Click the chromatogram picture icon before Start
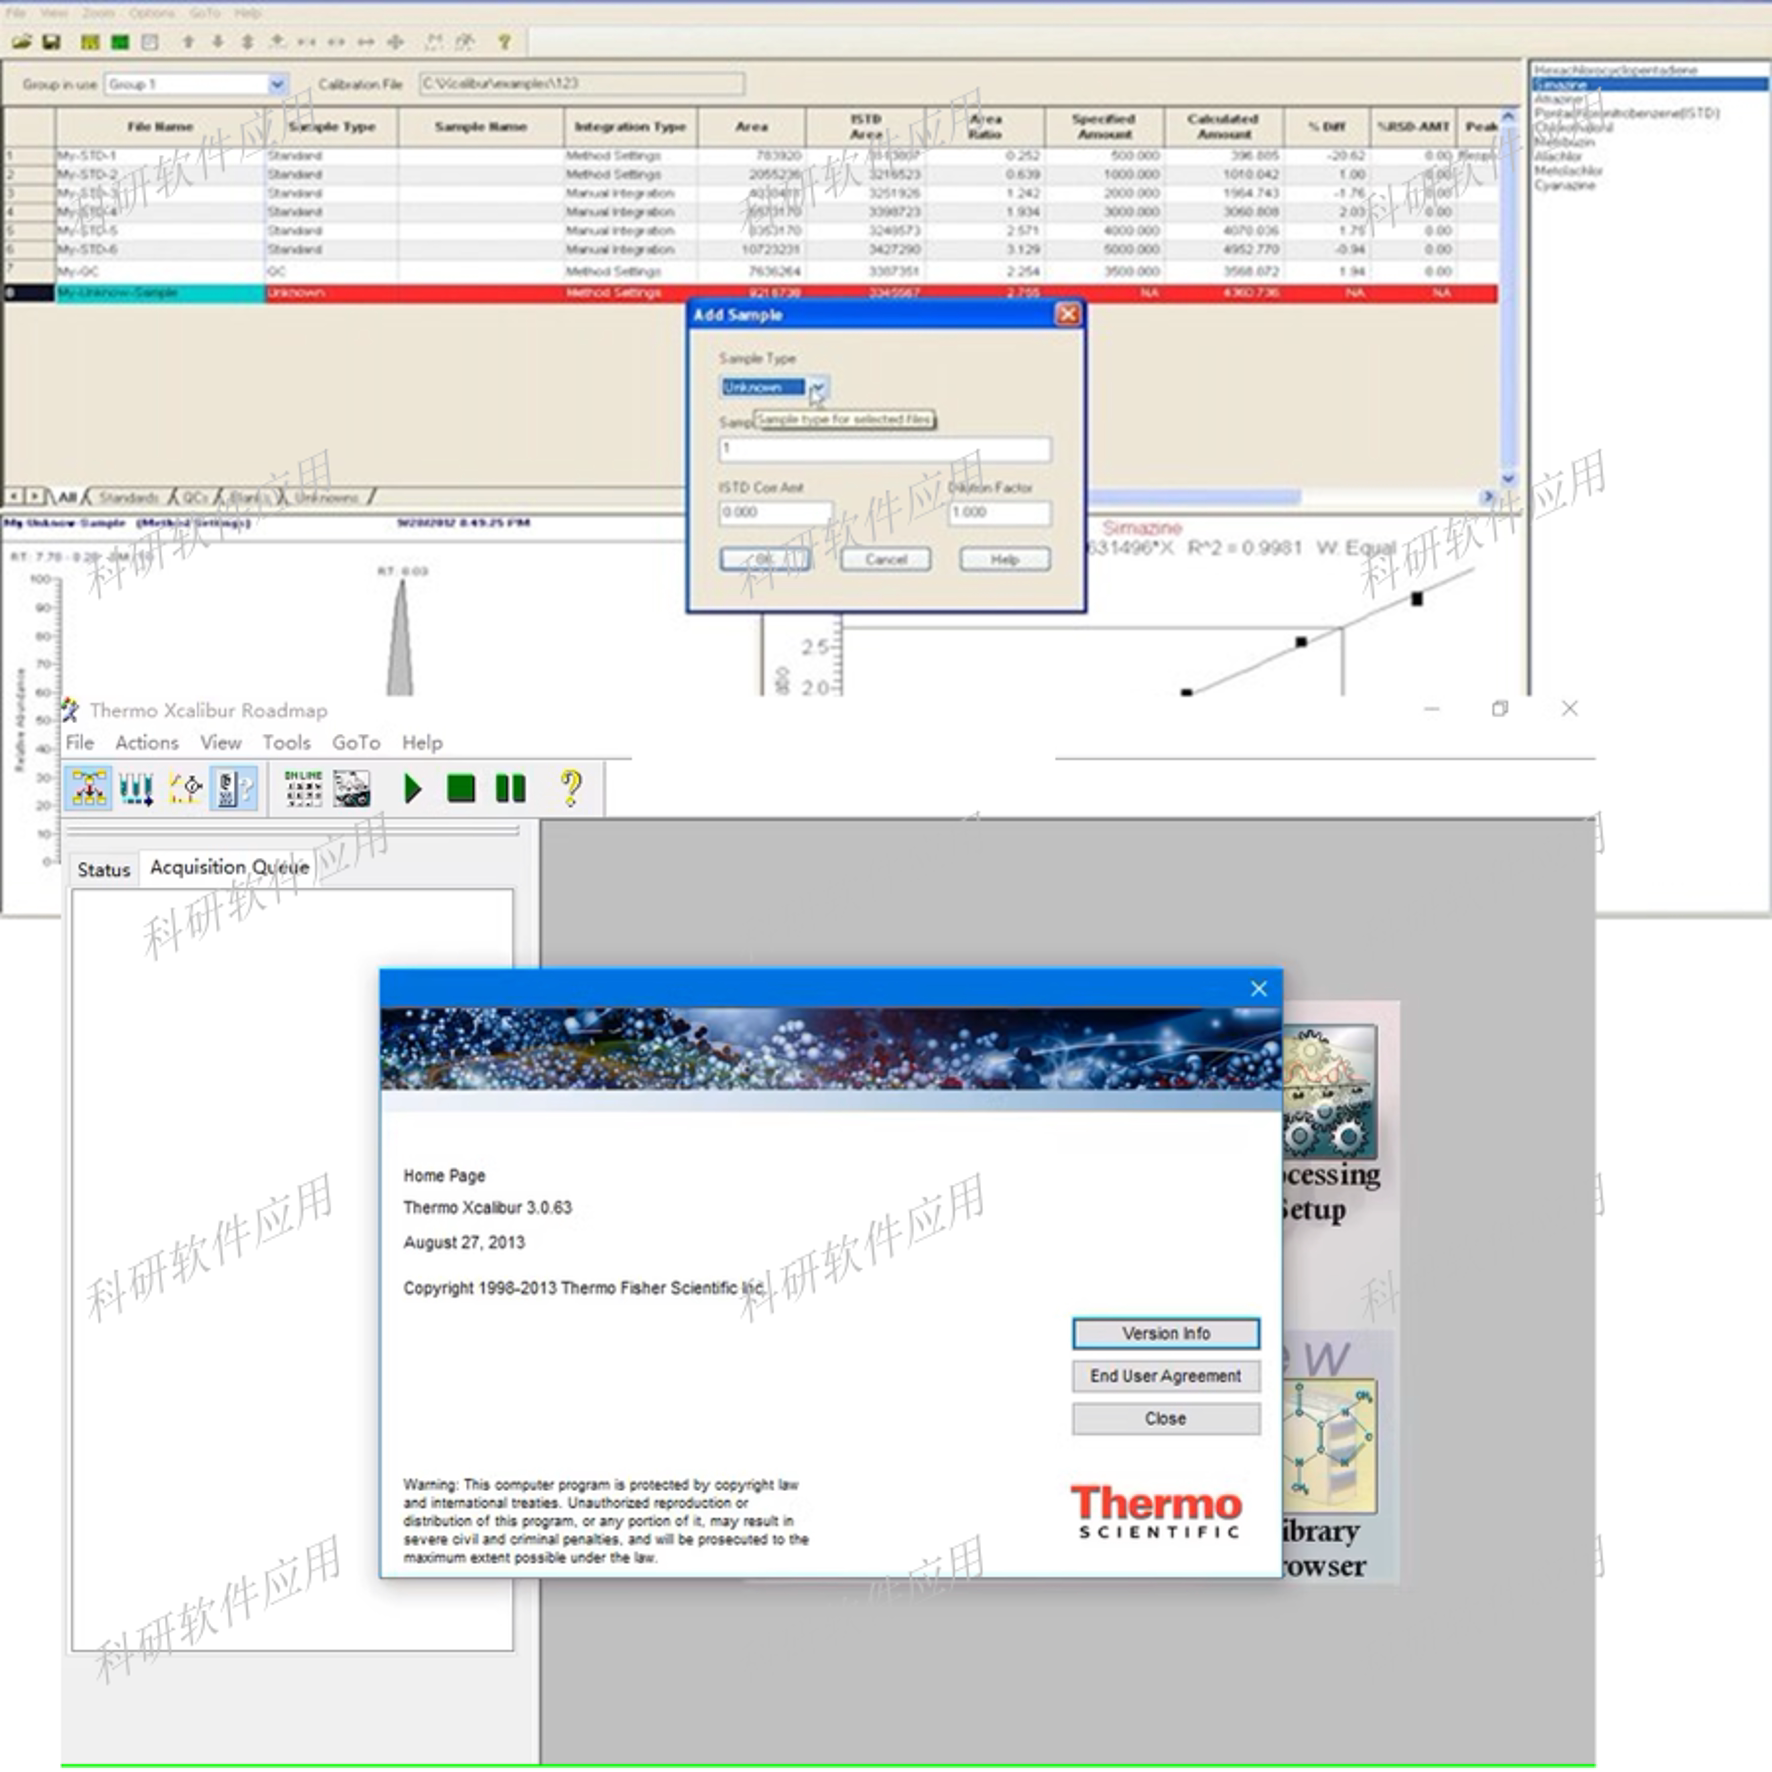The image size is (1772, 1772). pyautogui.click(x=352, y=788)
